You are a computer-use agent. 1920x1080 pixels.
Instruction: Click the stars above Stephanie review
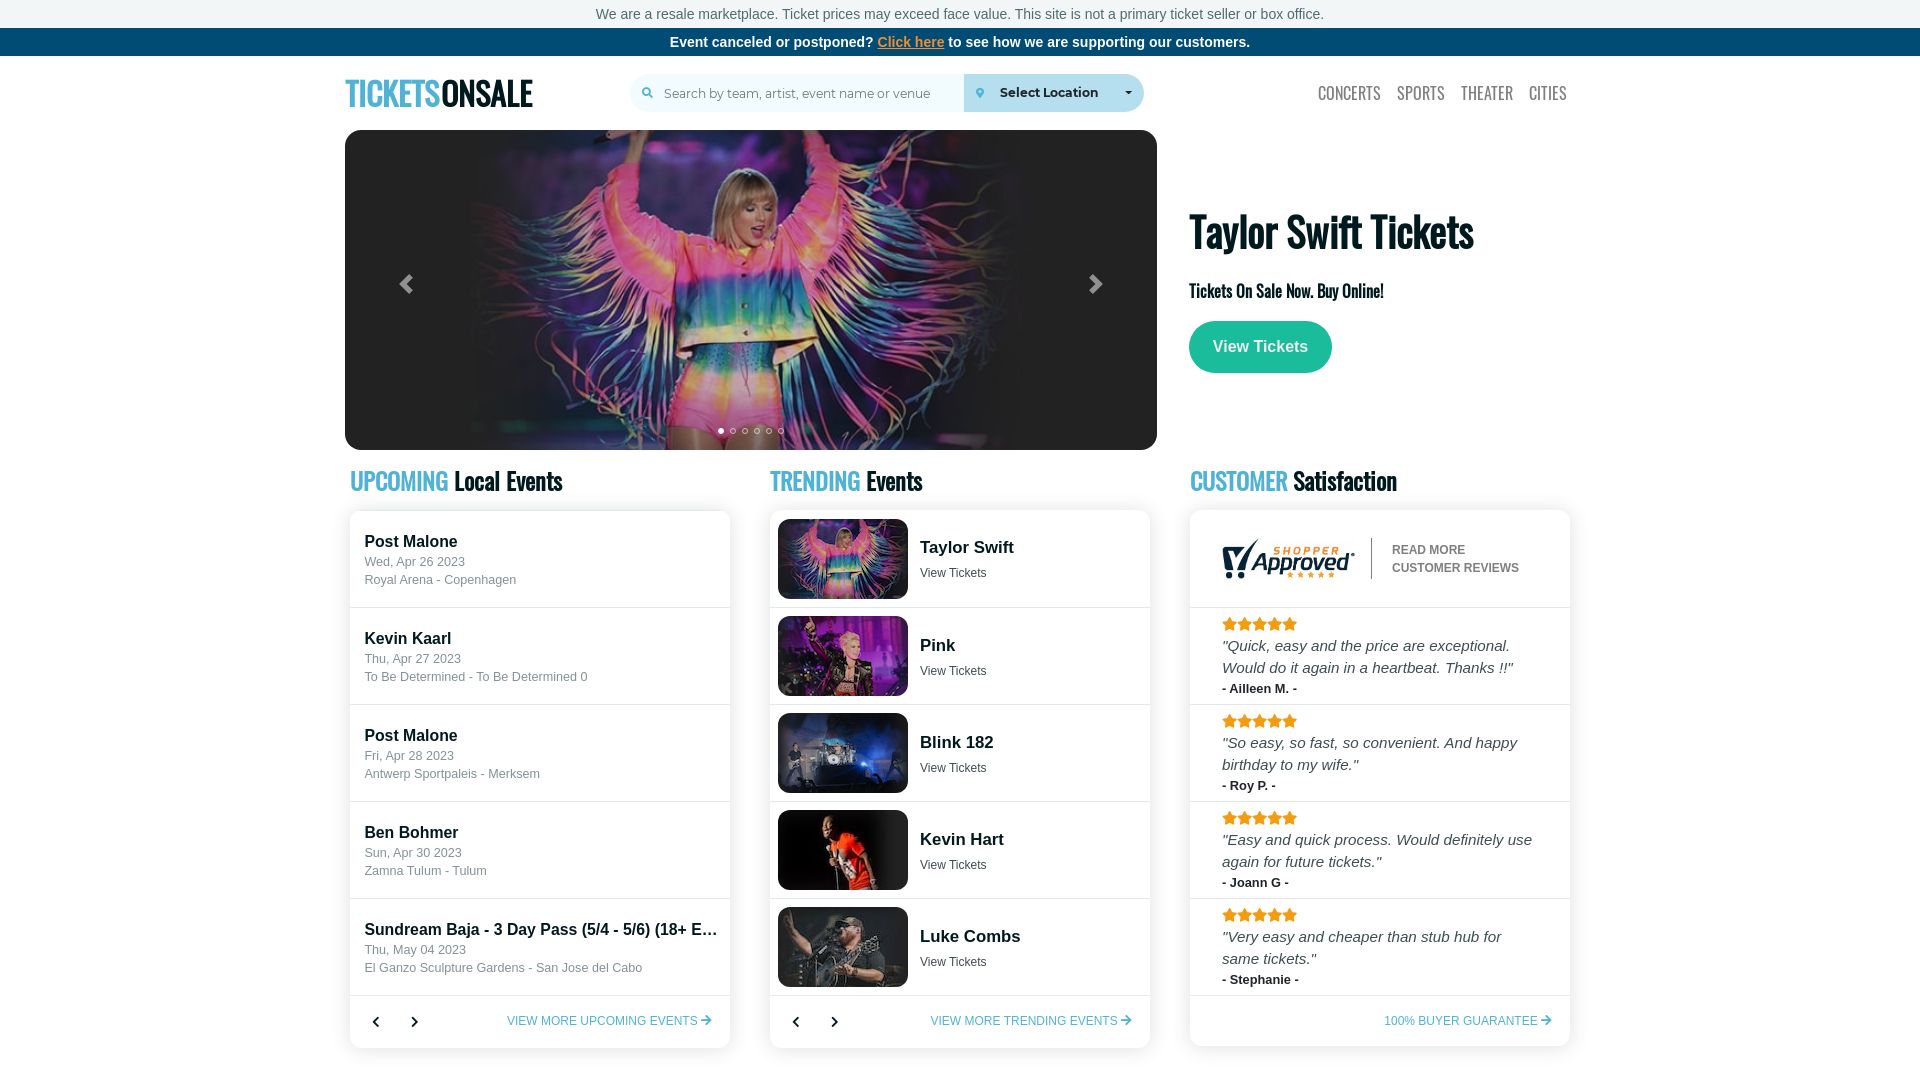point(1259,915)
